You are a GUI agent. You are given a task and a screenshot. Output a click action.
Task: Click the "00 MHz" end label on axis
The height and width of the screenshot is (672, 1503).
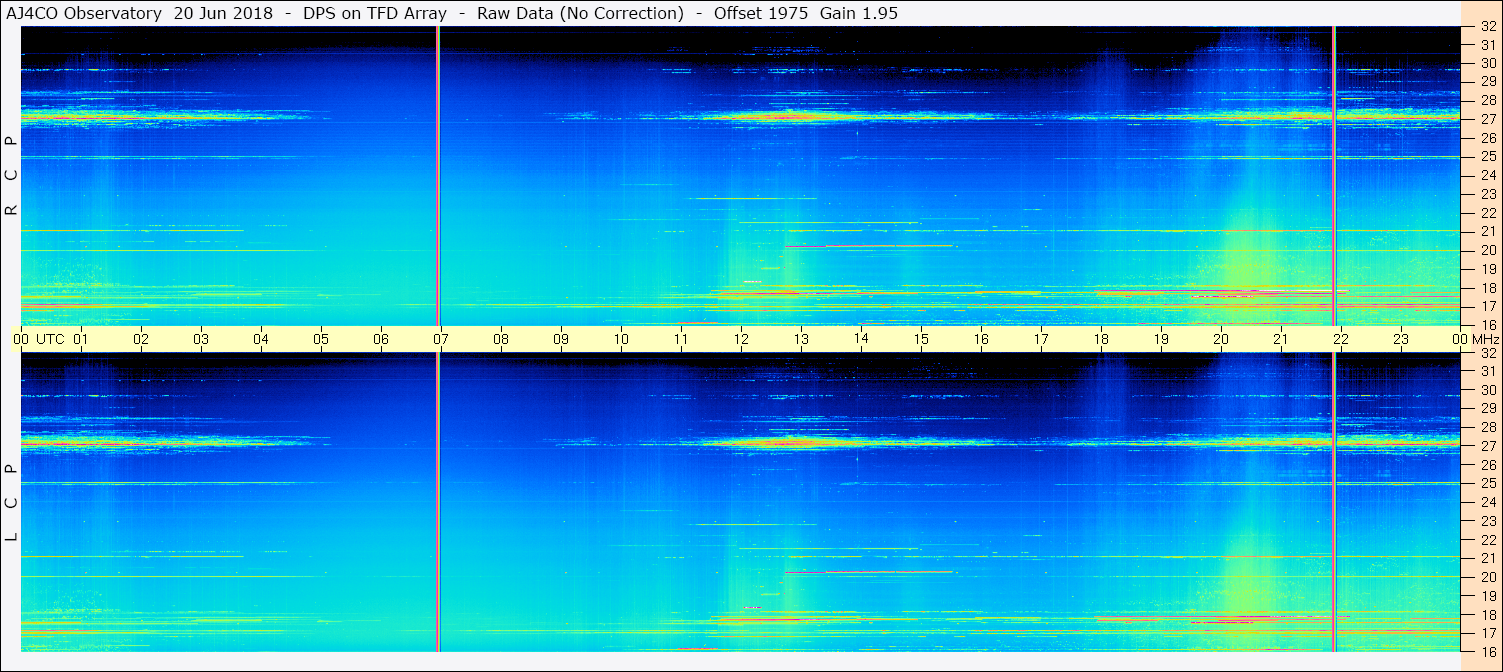point(1475,339)
